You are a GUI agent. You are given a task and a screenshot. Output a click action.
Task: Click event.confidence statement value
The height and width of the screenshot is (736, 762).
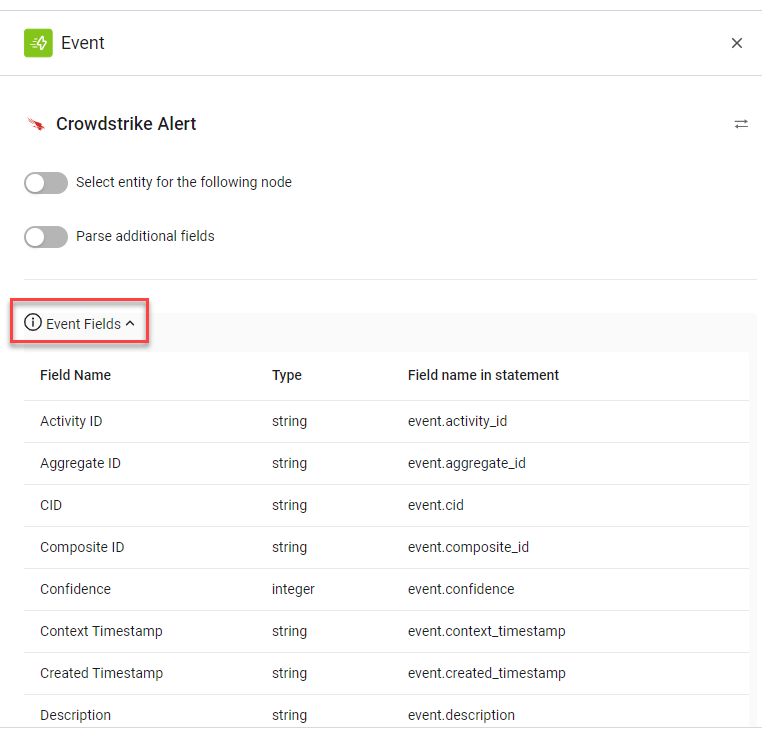pyautogui.click(x=461, y=589)
